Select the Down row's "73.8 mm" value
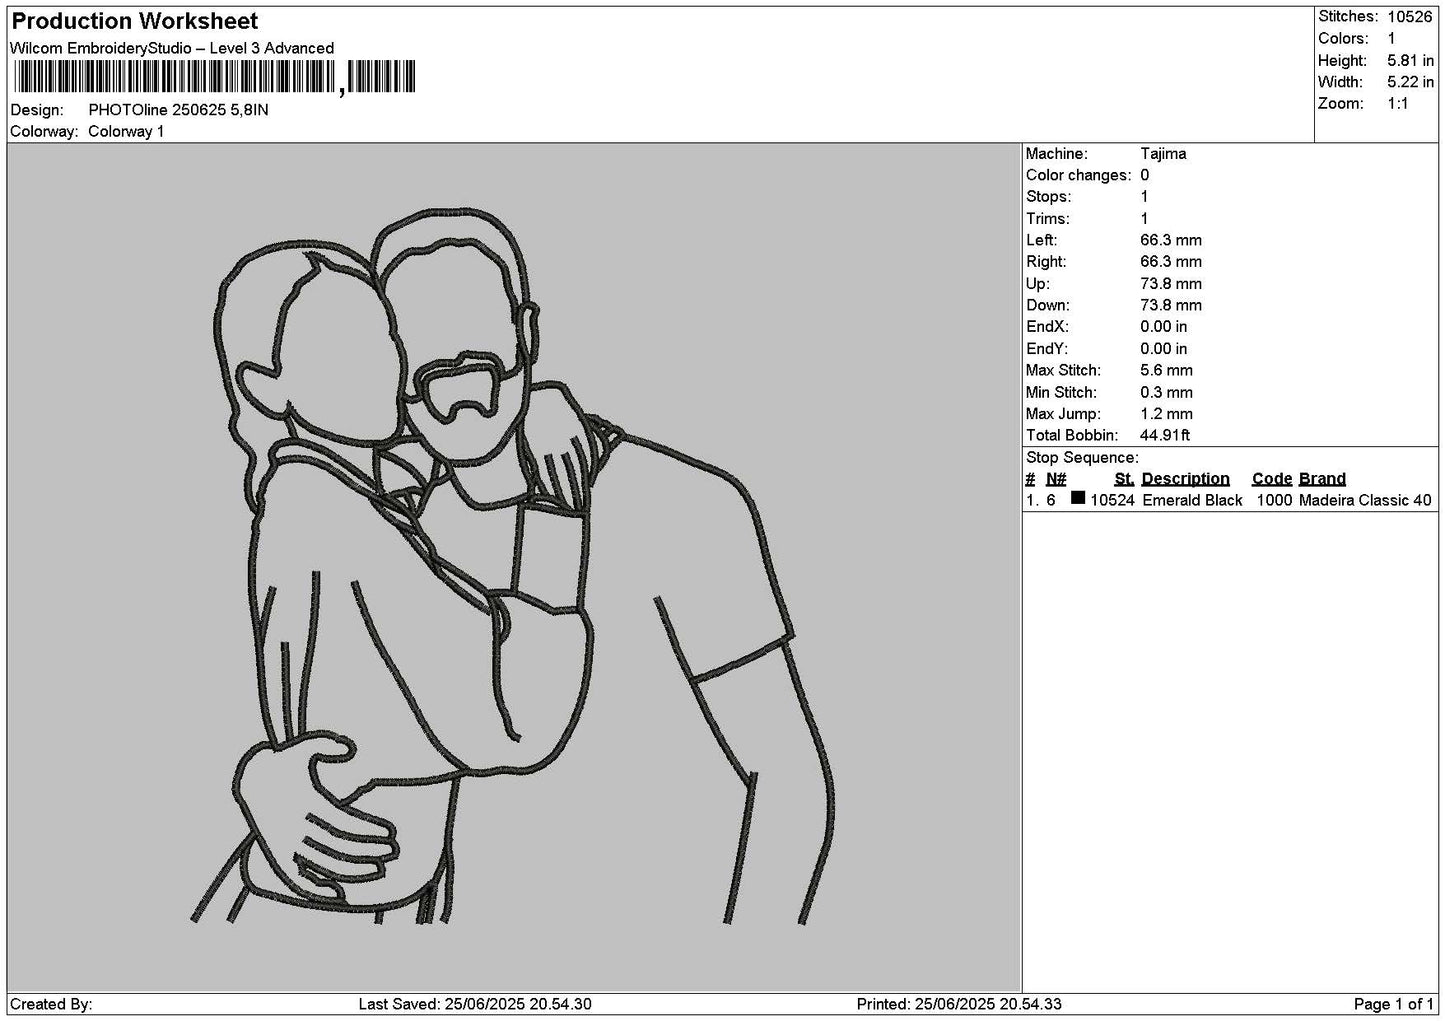The height and width of the screenshot is (1021, 1445). point(1171,306)
